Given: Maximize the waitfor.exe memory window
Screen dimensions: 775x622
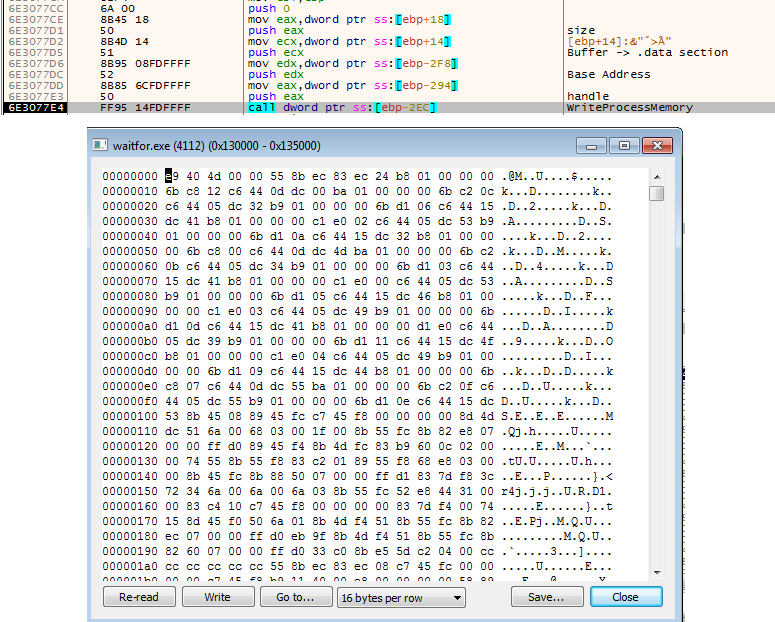Looking at the screenshot, I should click(622, 146).
